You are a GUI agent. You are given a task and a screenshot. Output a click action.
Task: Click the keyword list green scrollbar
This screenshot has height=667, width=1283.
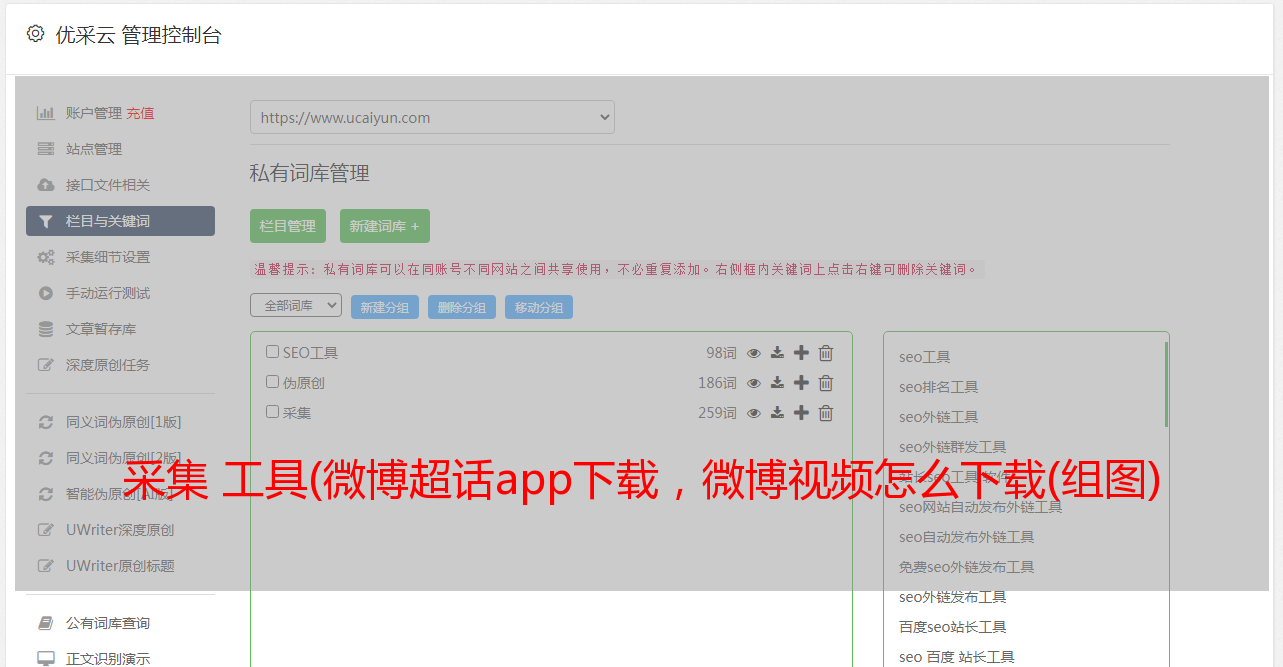click(1166, 384)
